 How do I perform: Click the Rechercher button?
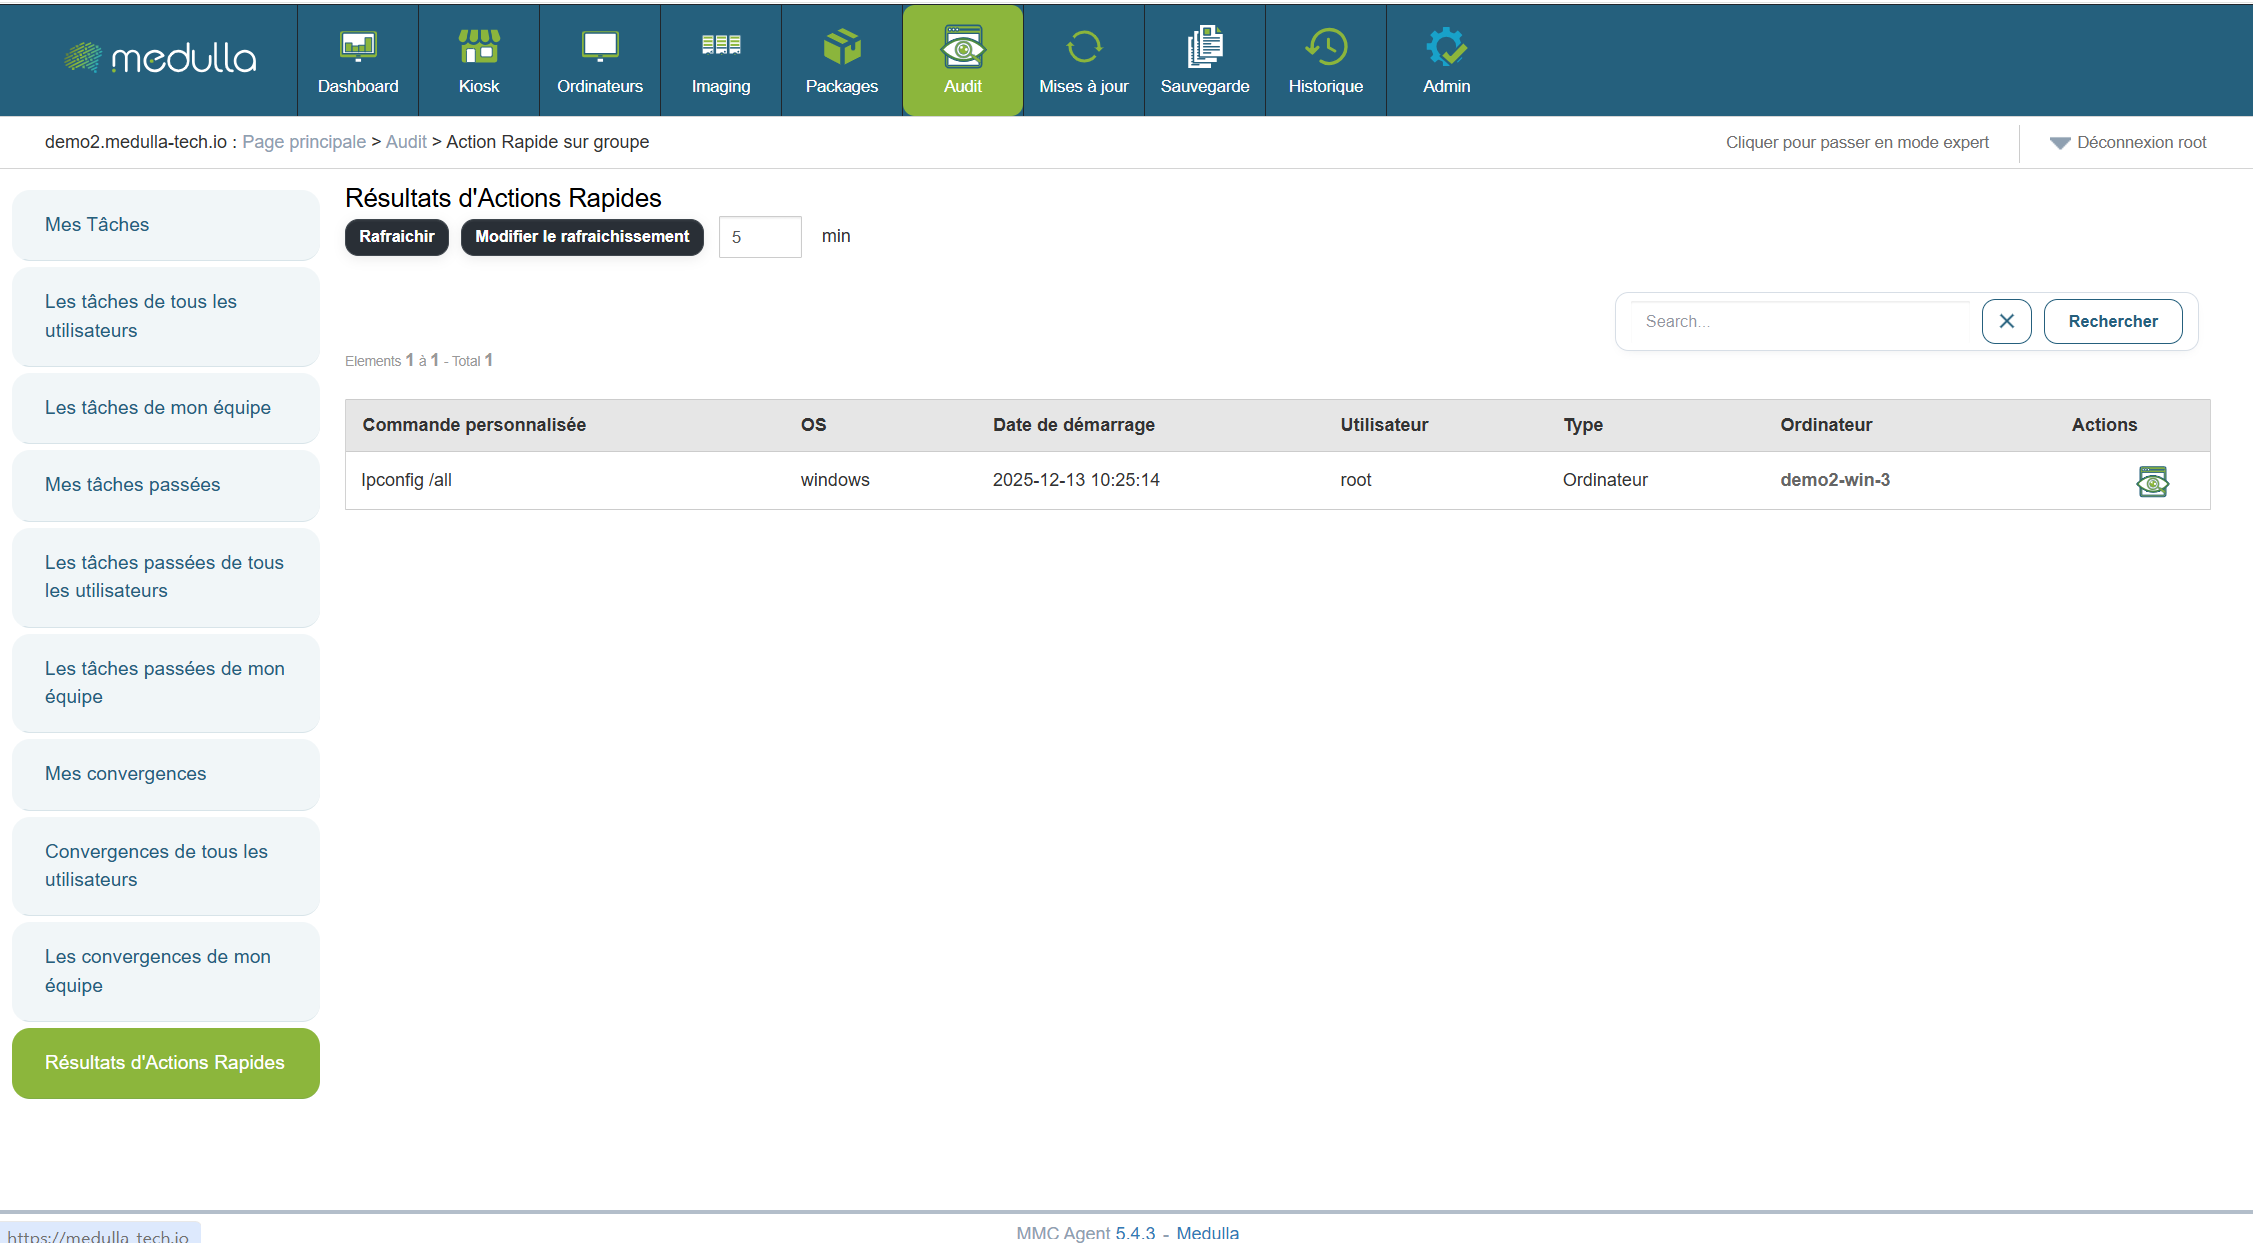2113,321
